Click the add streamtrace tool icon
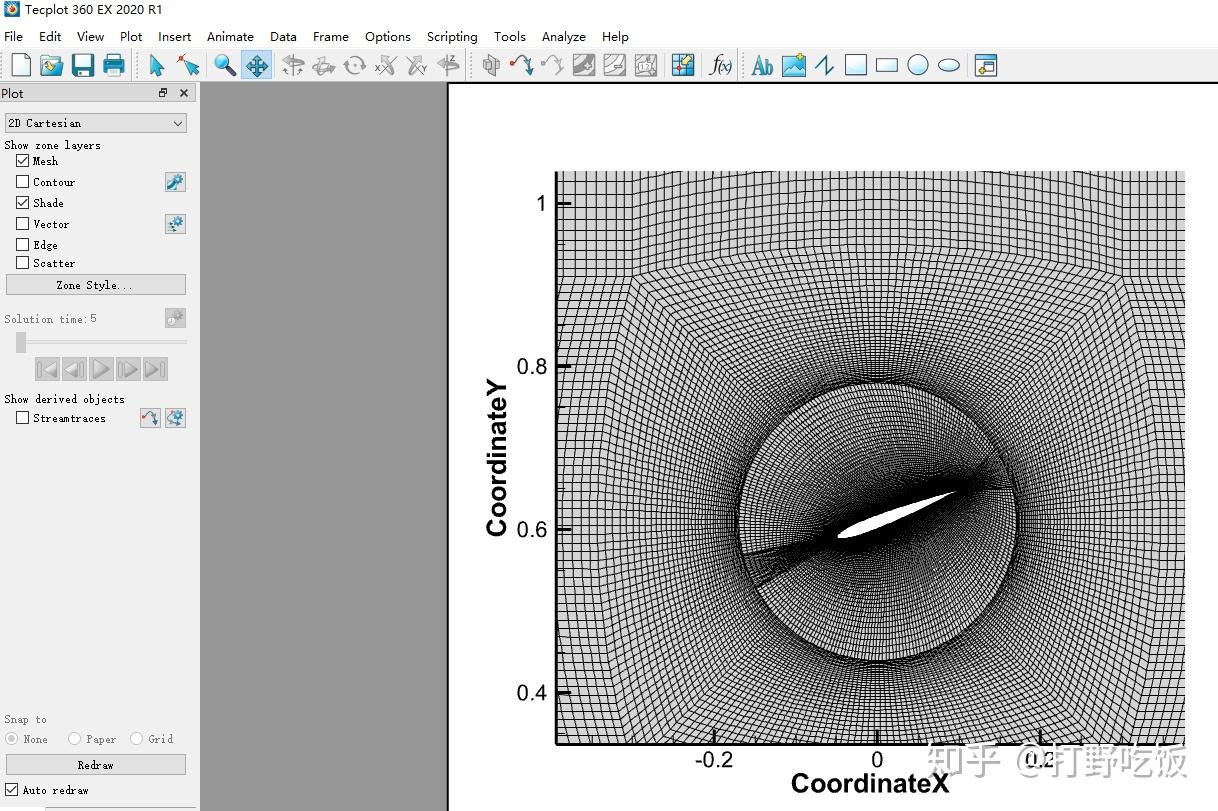Image resolution: width=1218 pixels, height=811 pixels. pyautogui.click(x=521, y=66)
